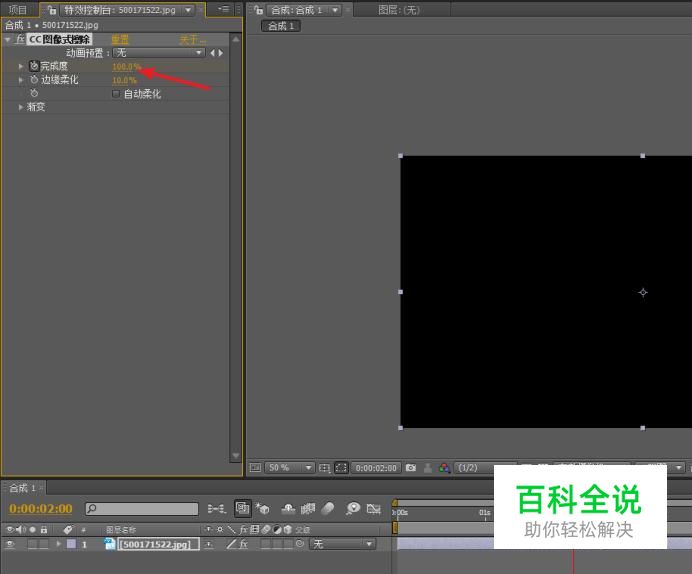Image resolution: width=692 pixels, height=574 pixels.
Task: Enable the 自动柔化 checkbox
Action: pyautogui.click(x=116, y=94)
